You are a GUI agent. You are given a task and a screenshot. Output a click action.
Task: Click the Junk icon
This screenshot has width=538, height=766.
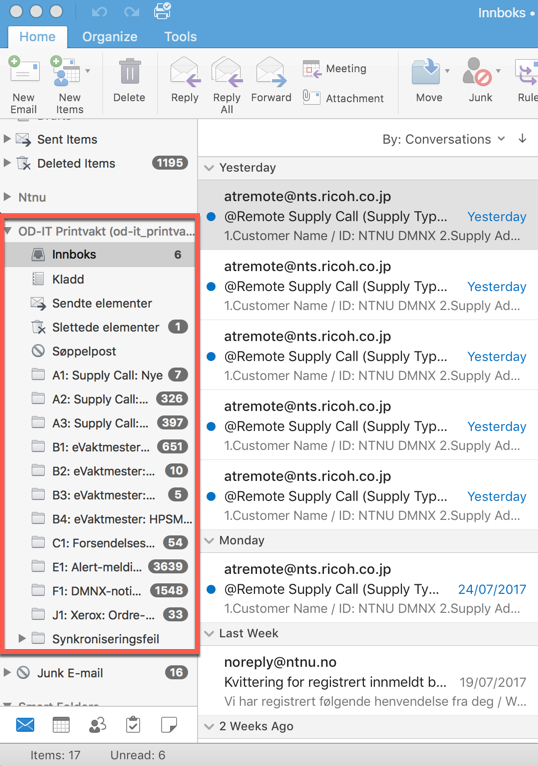[x=477, y=72]
